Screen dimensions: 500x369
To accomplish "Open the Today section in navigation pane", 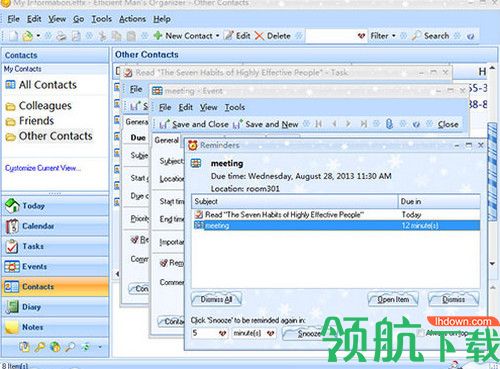I will pyautogui.click(x=55, y=206).
